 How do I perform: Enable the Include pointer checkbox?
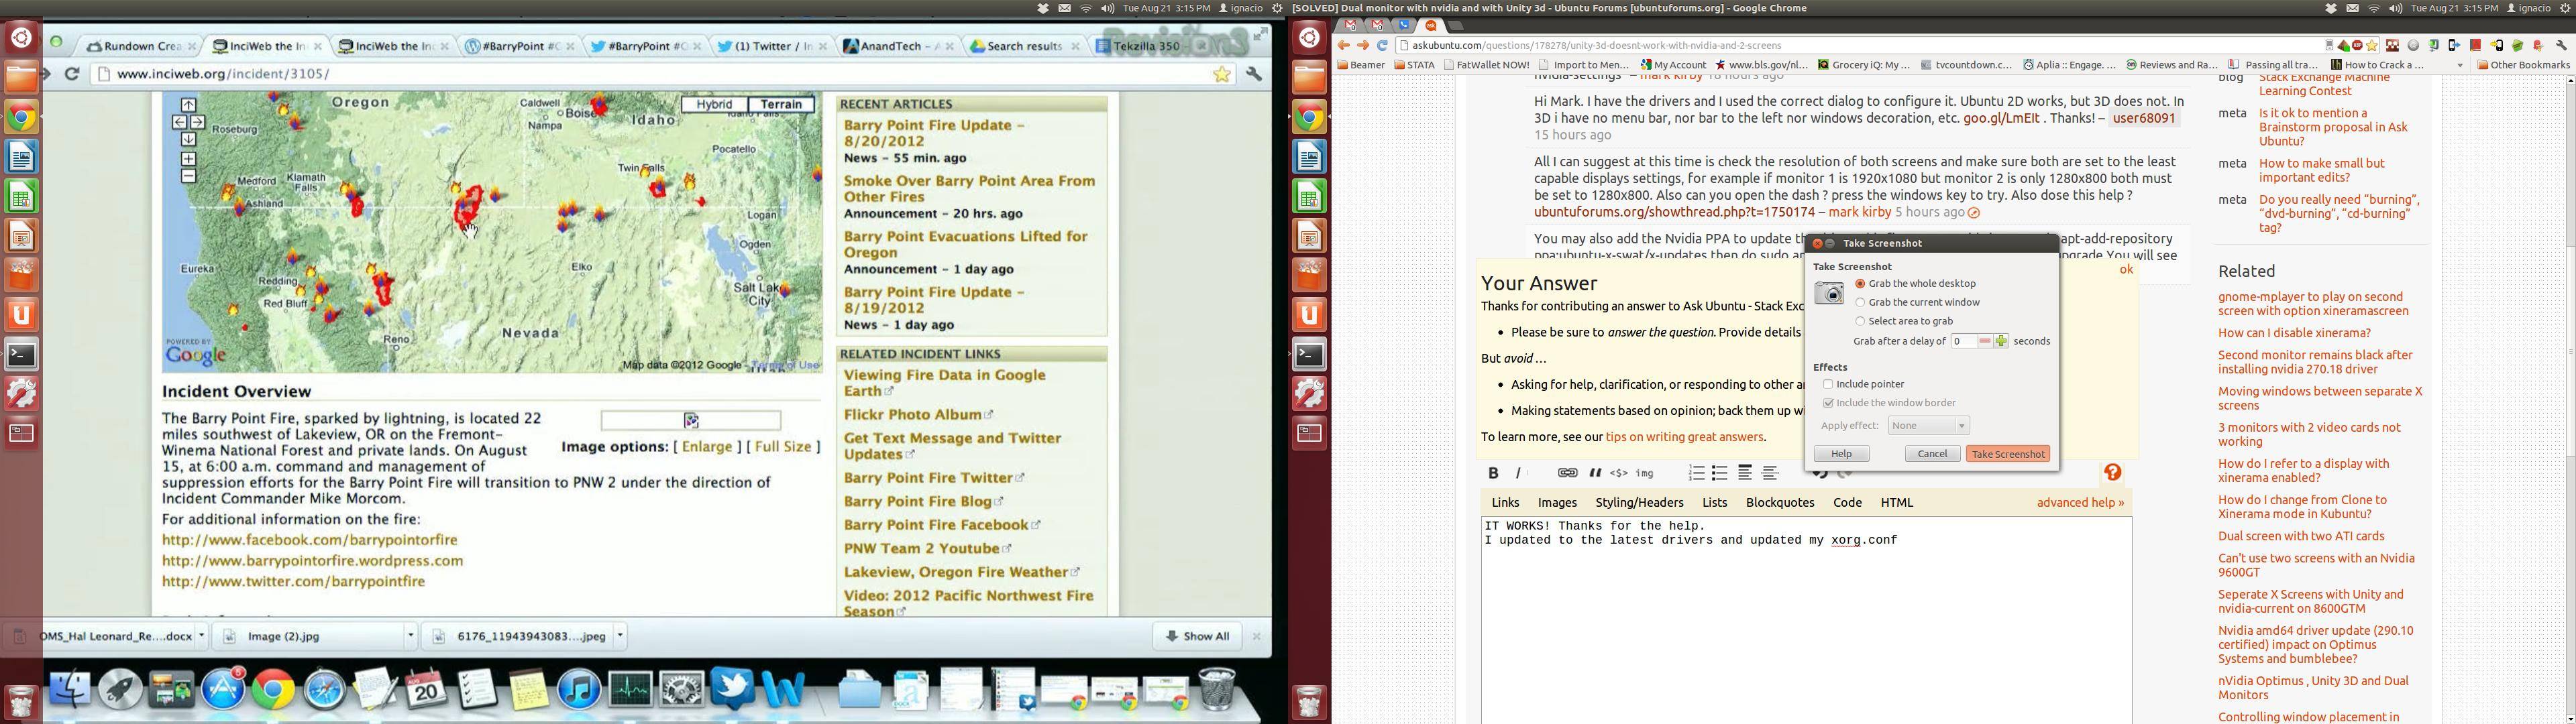coord(1828,384)
